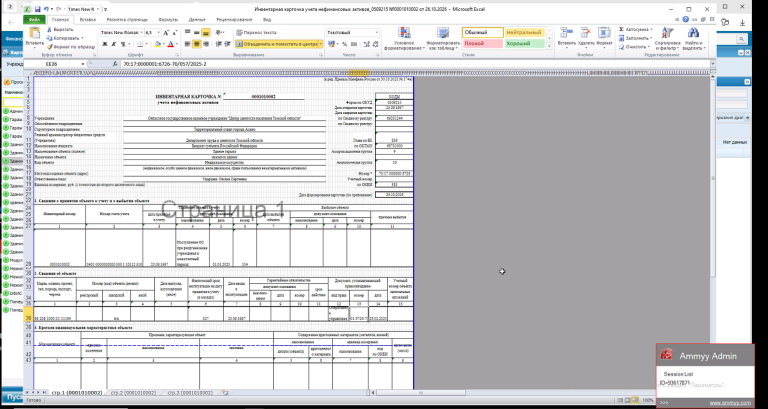The image size is (768, 409).
Task: Toggle center horizontal alignment
Action: tap(197, 44)
